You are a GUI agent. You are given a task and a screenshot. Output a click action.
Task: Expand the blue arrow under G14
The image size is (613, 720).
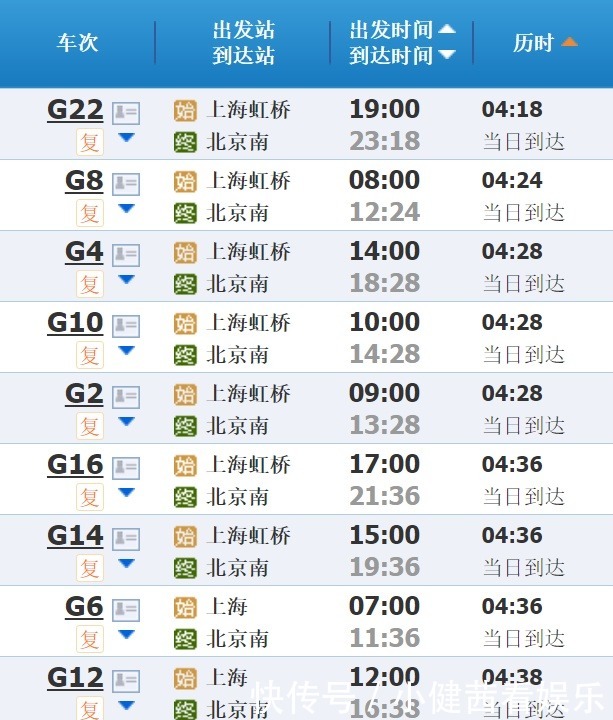click(x=126, y=564)
